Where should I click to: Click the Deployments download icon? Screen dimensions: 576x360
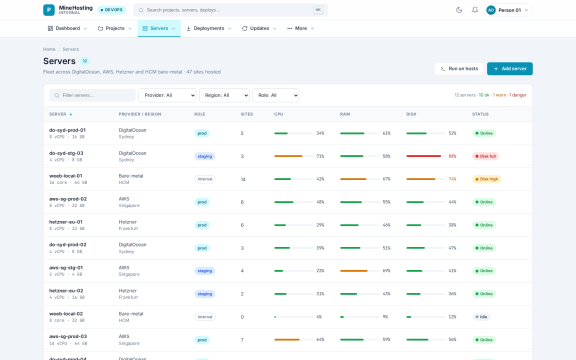188,28
